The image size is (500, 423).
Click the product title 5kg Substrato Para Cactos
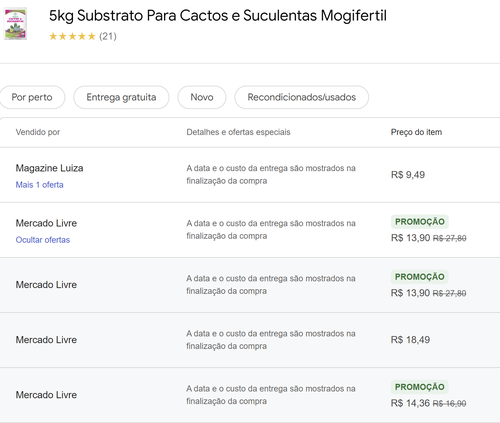218,16
